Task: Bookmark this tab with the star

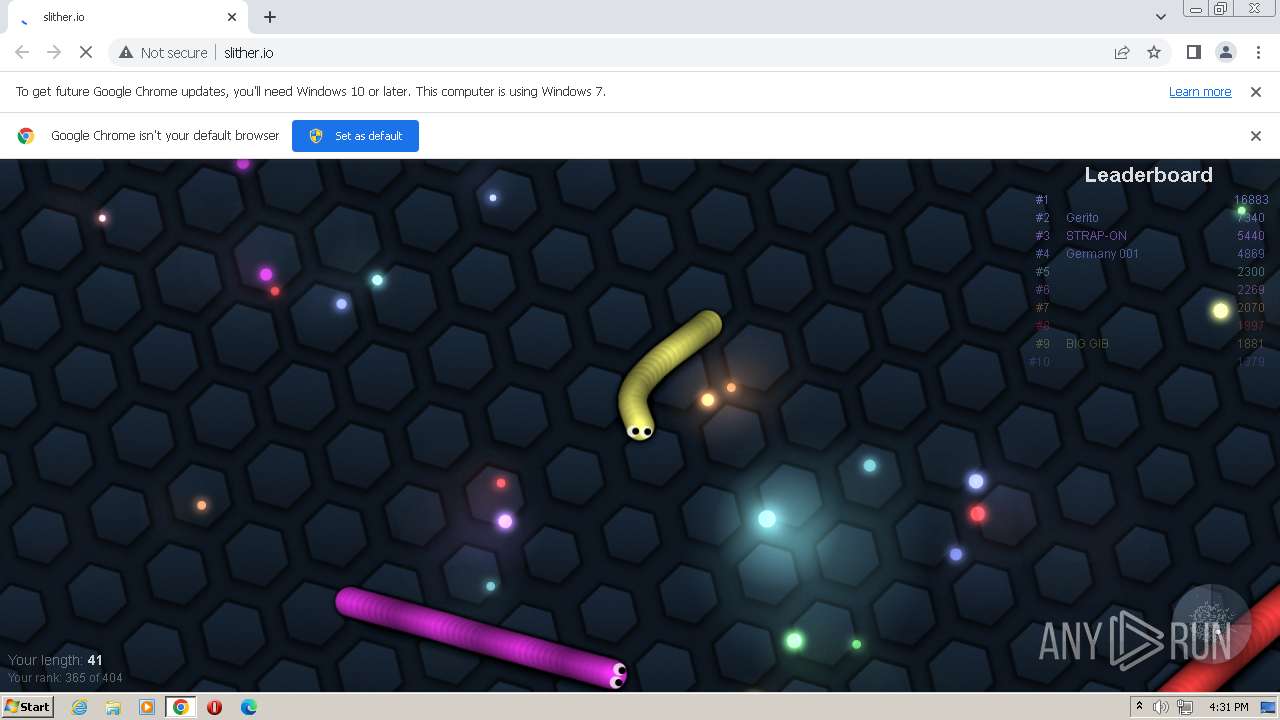Action: pyautogui.click(x=1154, y=52)
